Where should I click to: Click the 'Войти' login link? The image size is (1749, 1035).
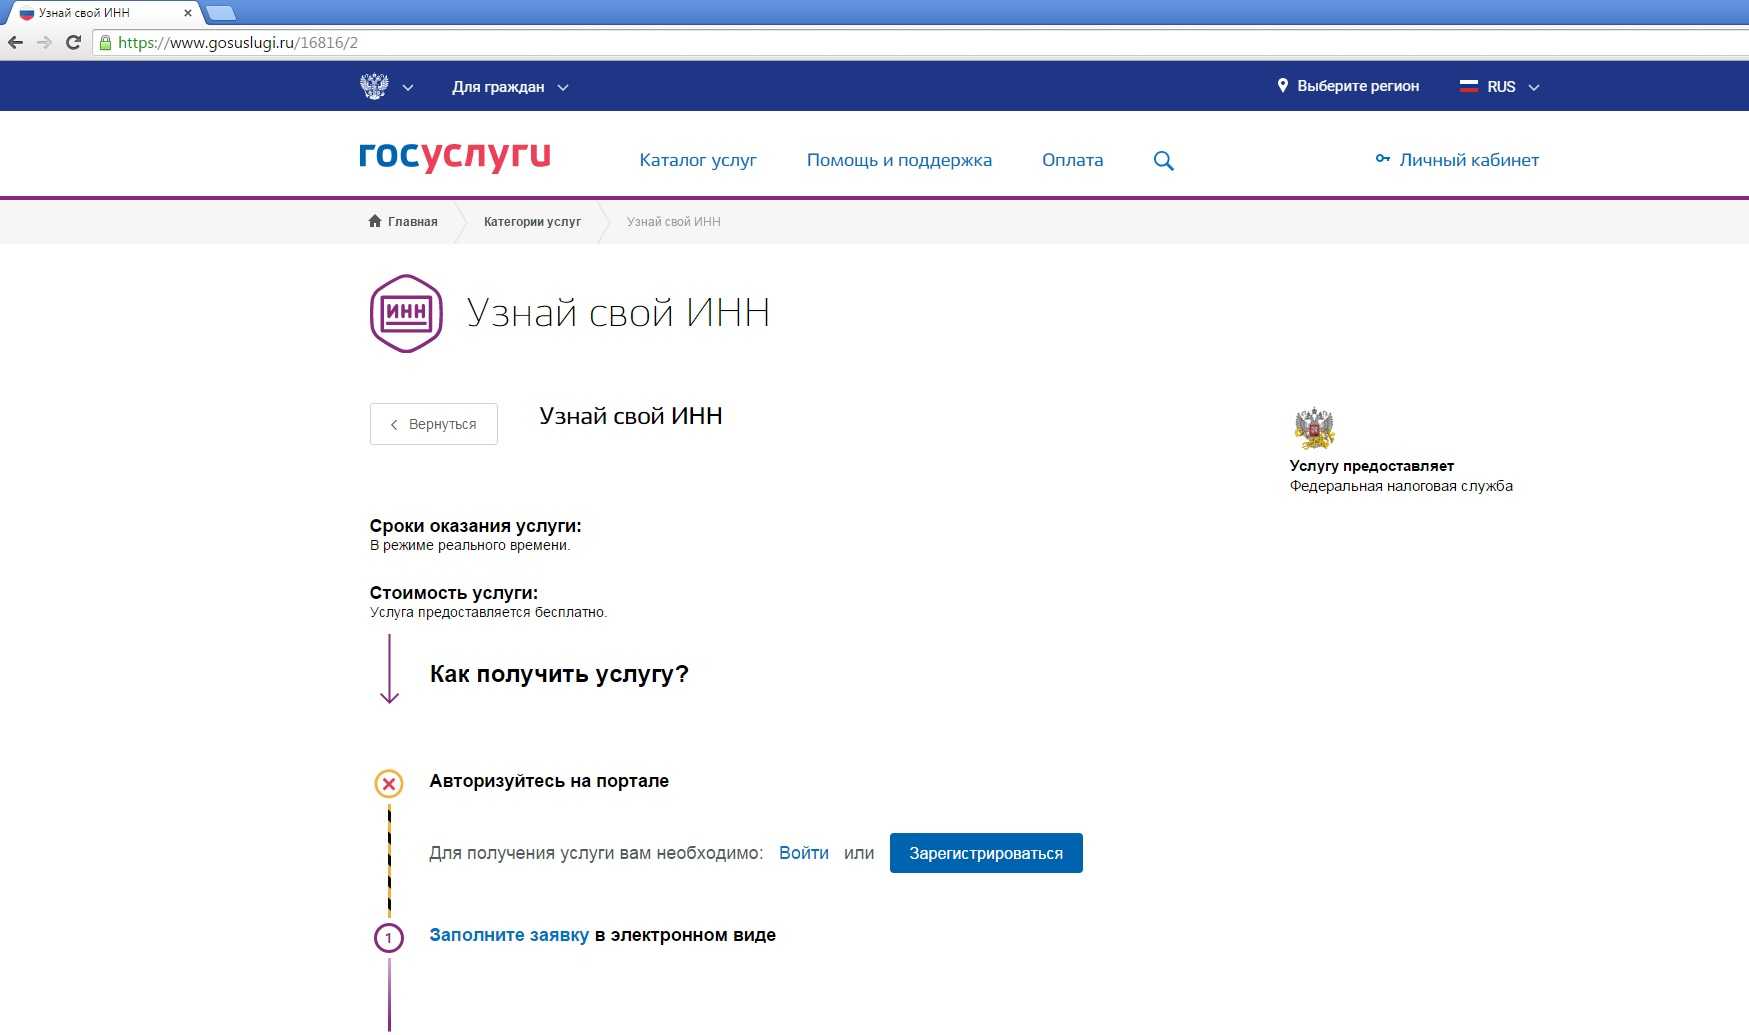[x=804, y=853]
